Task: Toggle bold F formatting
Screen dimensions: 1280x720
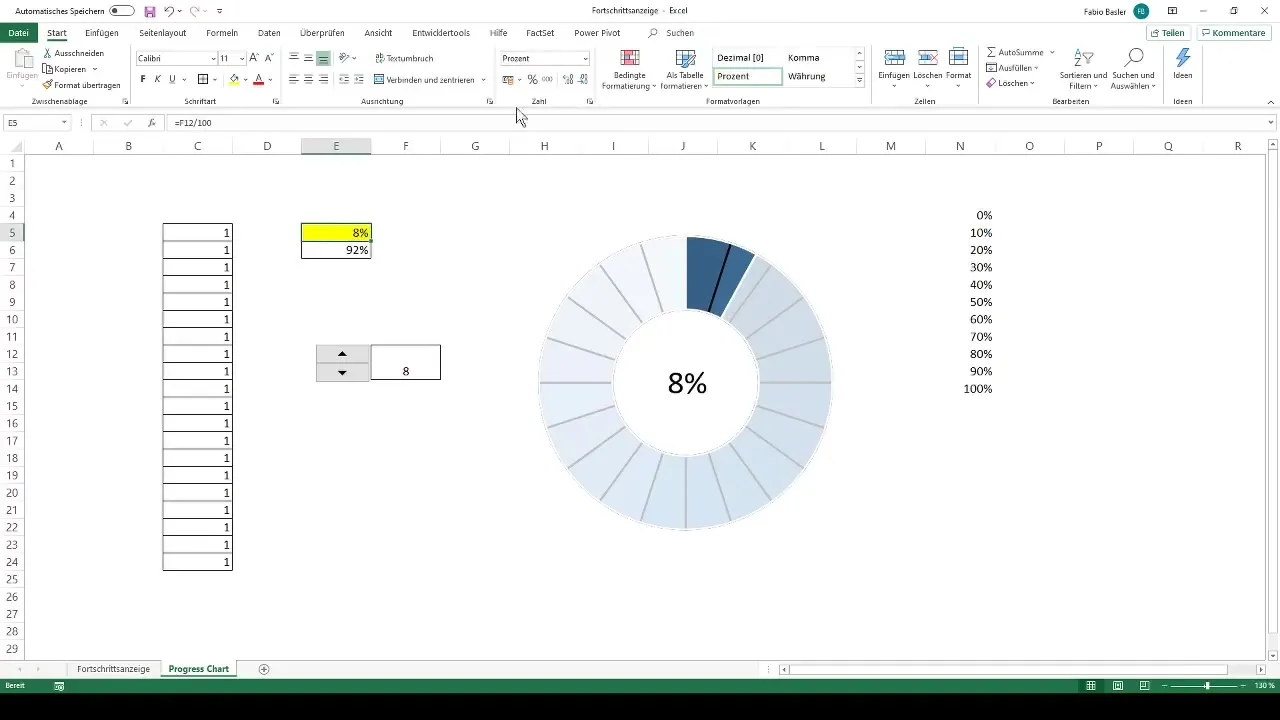Action: click(143, 79)
